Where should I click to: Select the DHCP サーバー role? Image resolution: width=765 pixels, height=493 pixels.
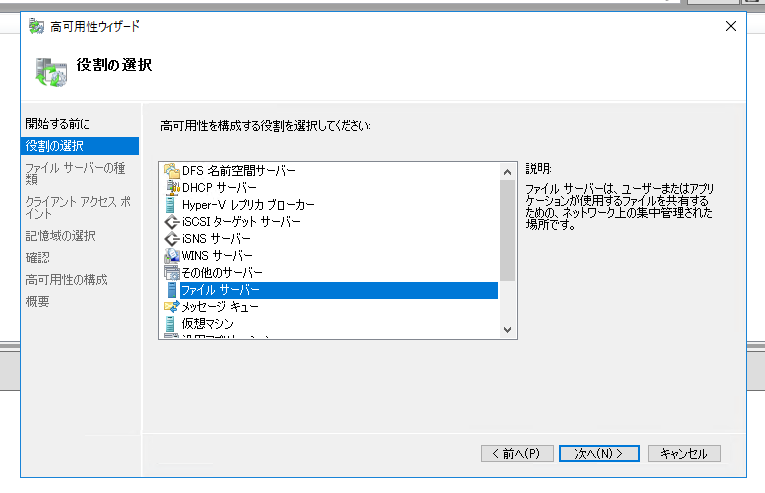point(219,188)
